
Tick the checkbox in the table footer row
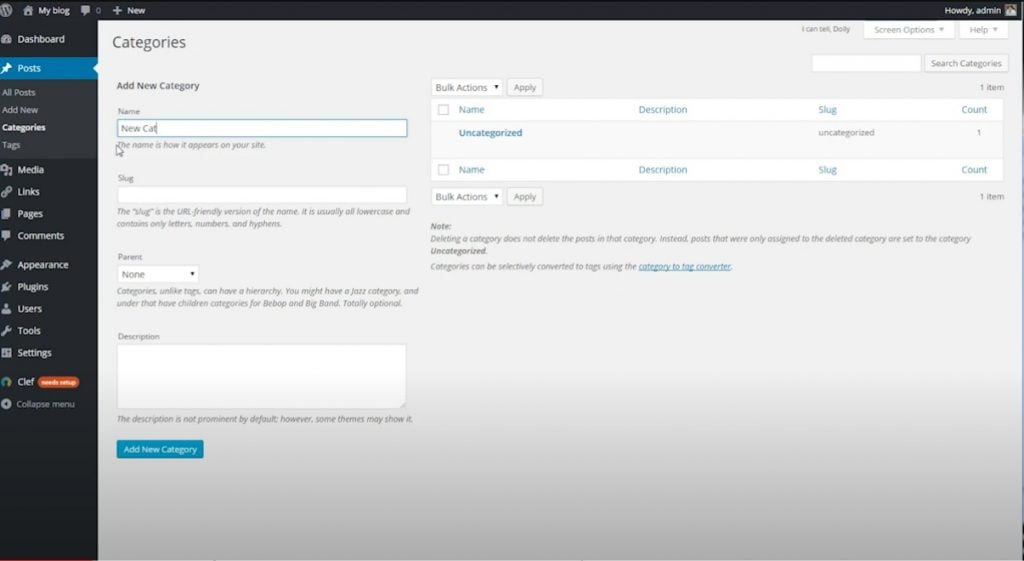(x=443, y=170)
